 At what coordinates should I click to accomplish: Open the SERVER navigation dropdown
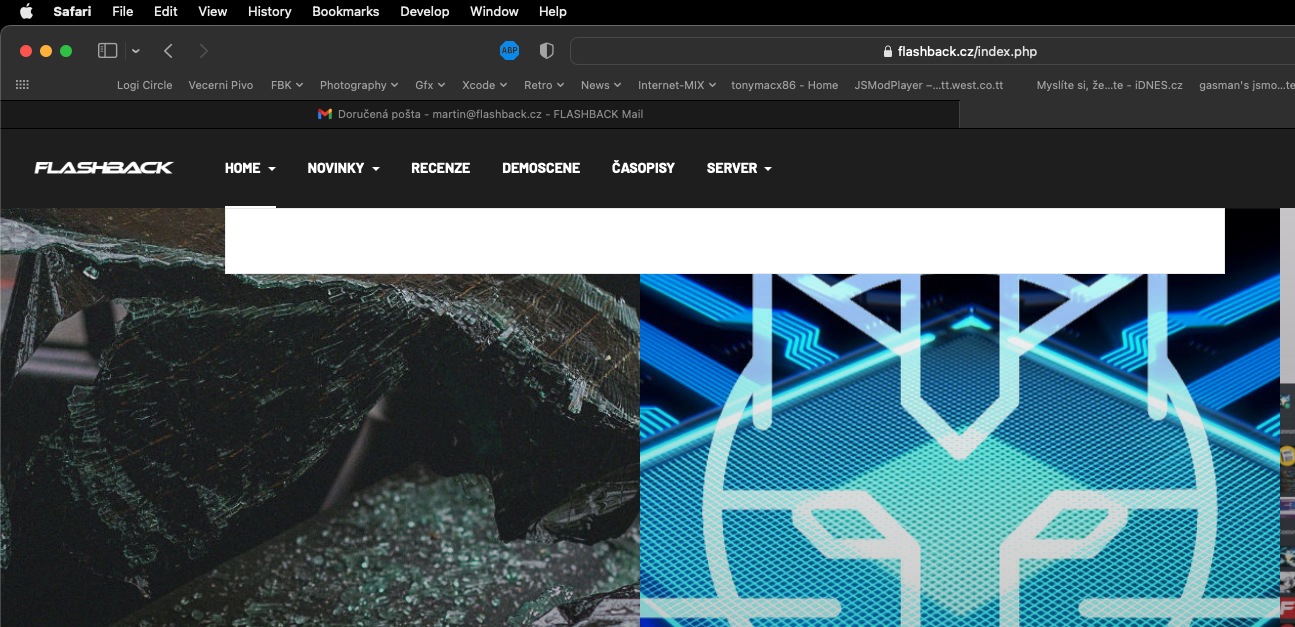pos(739,168)
